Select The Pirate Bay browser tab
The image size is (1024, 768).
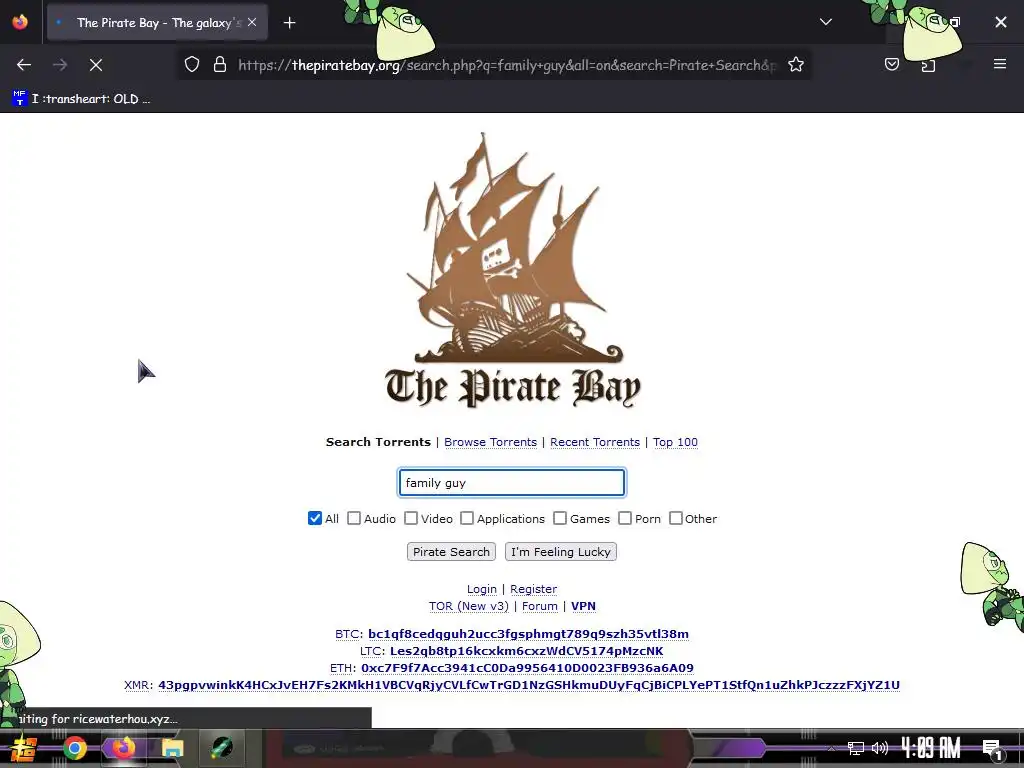pyautogui.click(x=157, y=23)
